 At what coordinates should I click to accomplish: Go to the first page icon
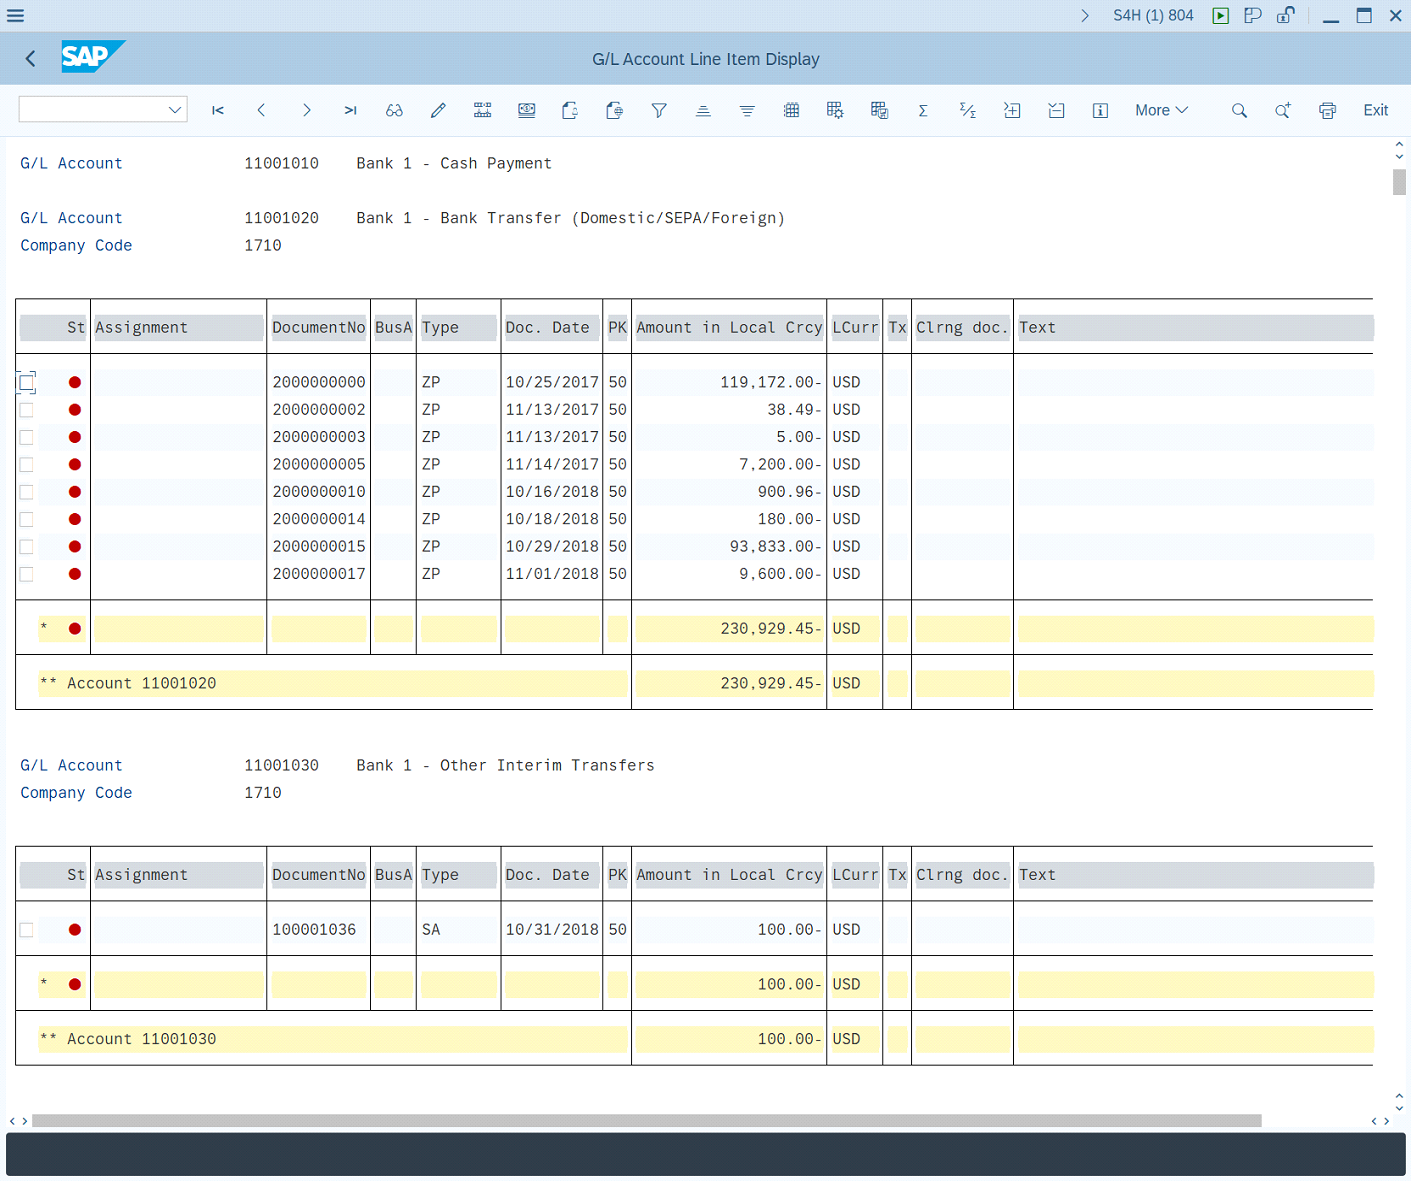218,110
